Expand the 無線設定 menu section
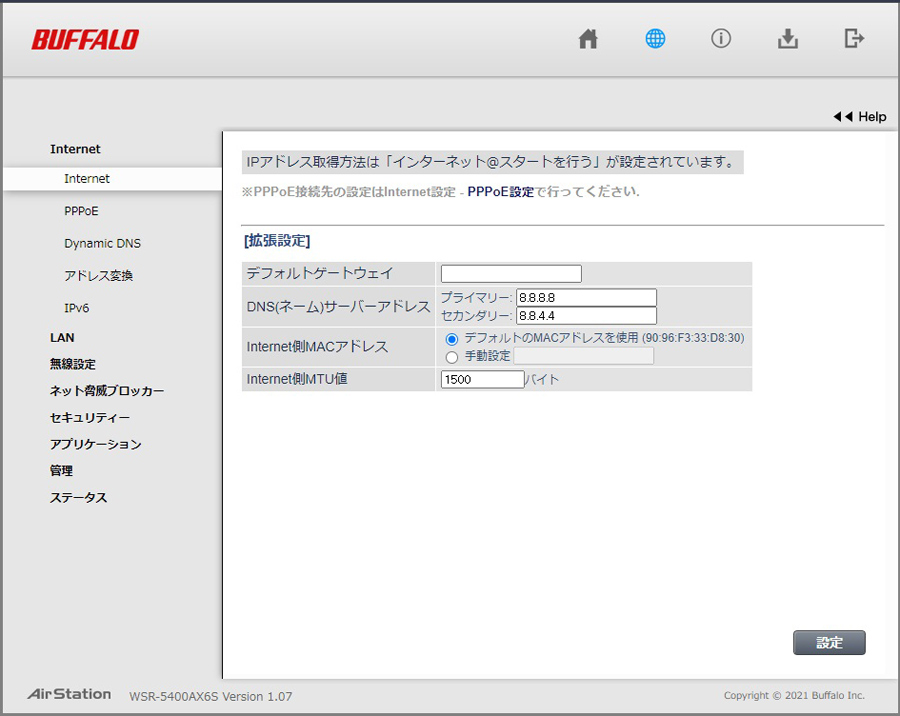This screenshot has height=716, width=900. pos(73,364)
